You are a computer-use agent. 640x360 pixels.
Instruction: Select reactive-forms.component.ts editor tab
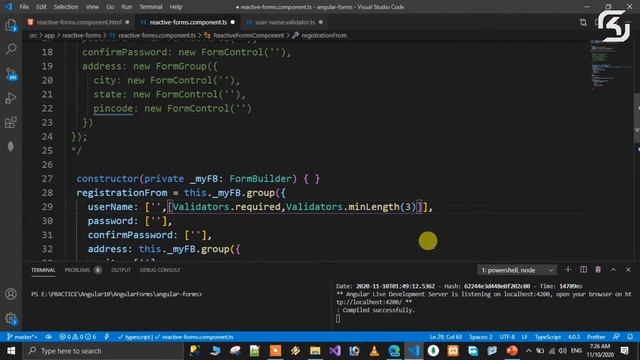(187, 22)
